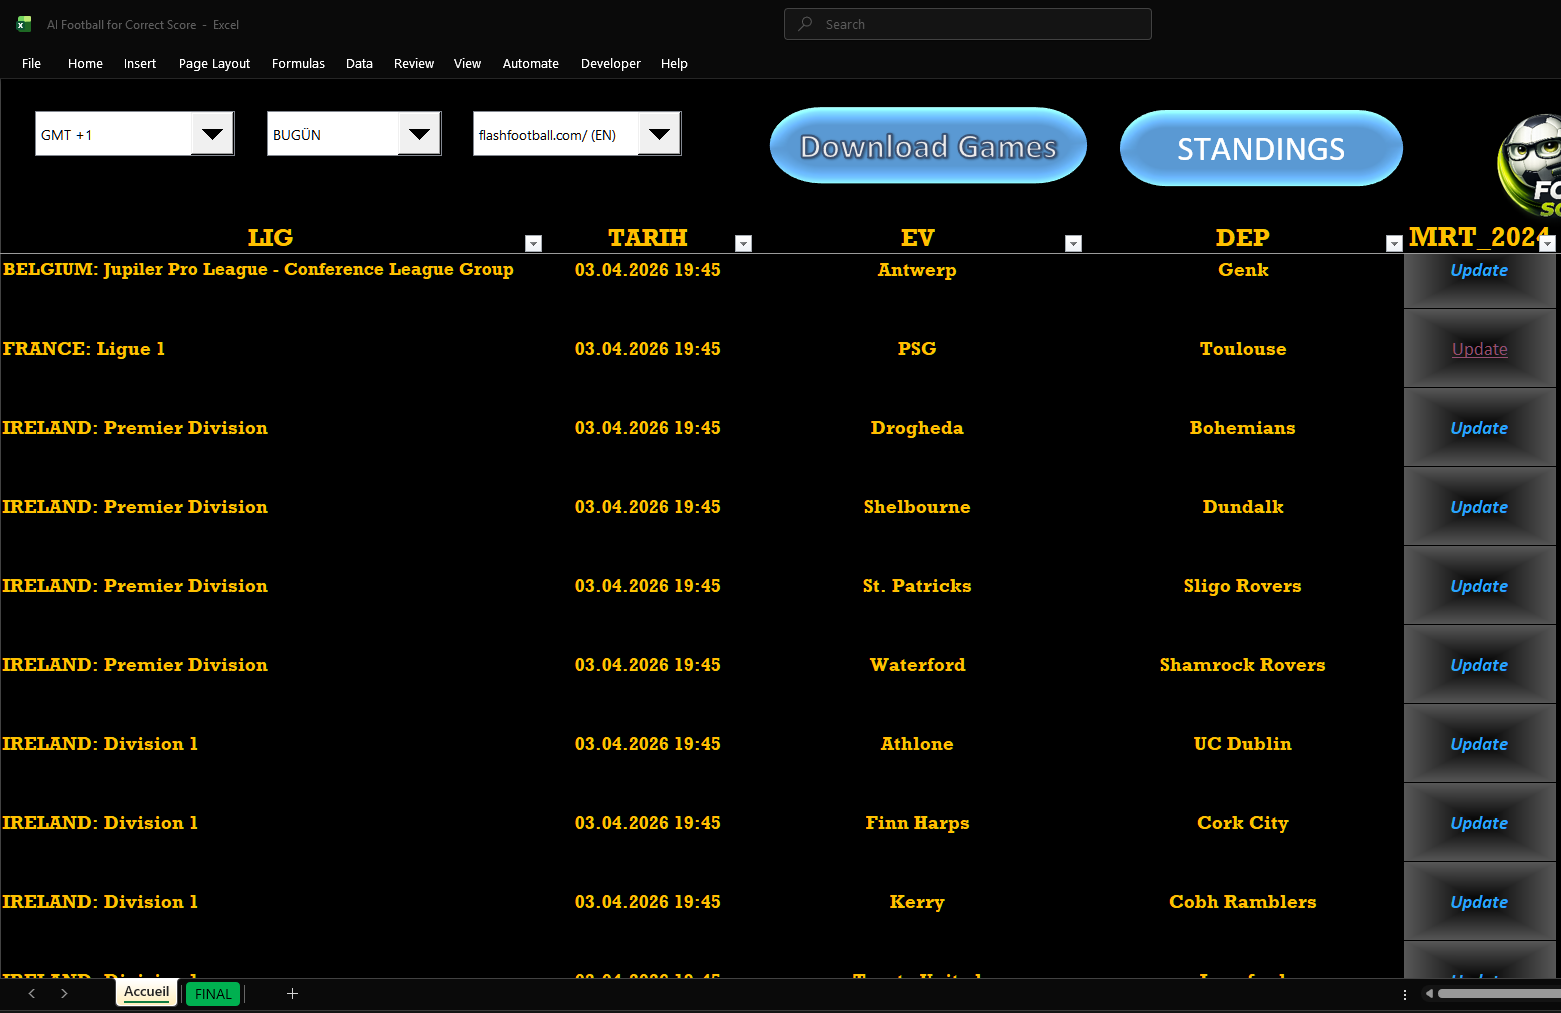Click horizontal scrollbar left arrow
Screen dimensions: 1561x1013
coord(1429,994)
